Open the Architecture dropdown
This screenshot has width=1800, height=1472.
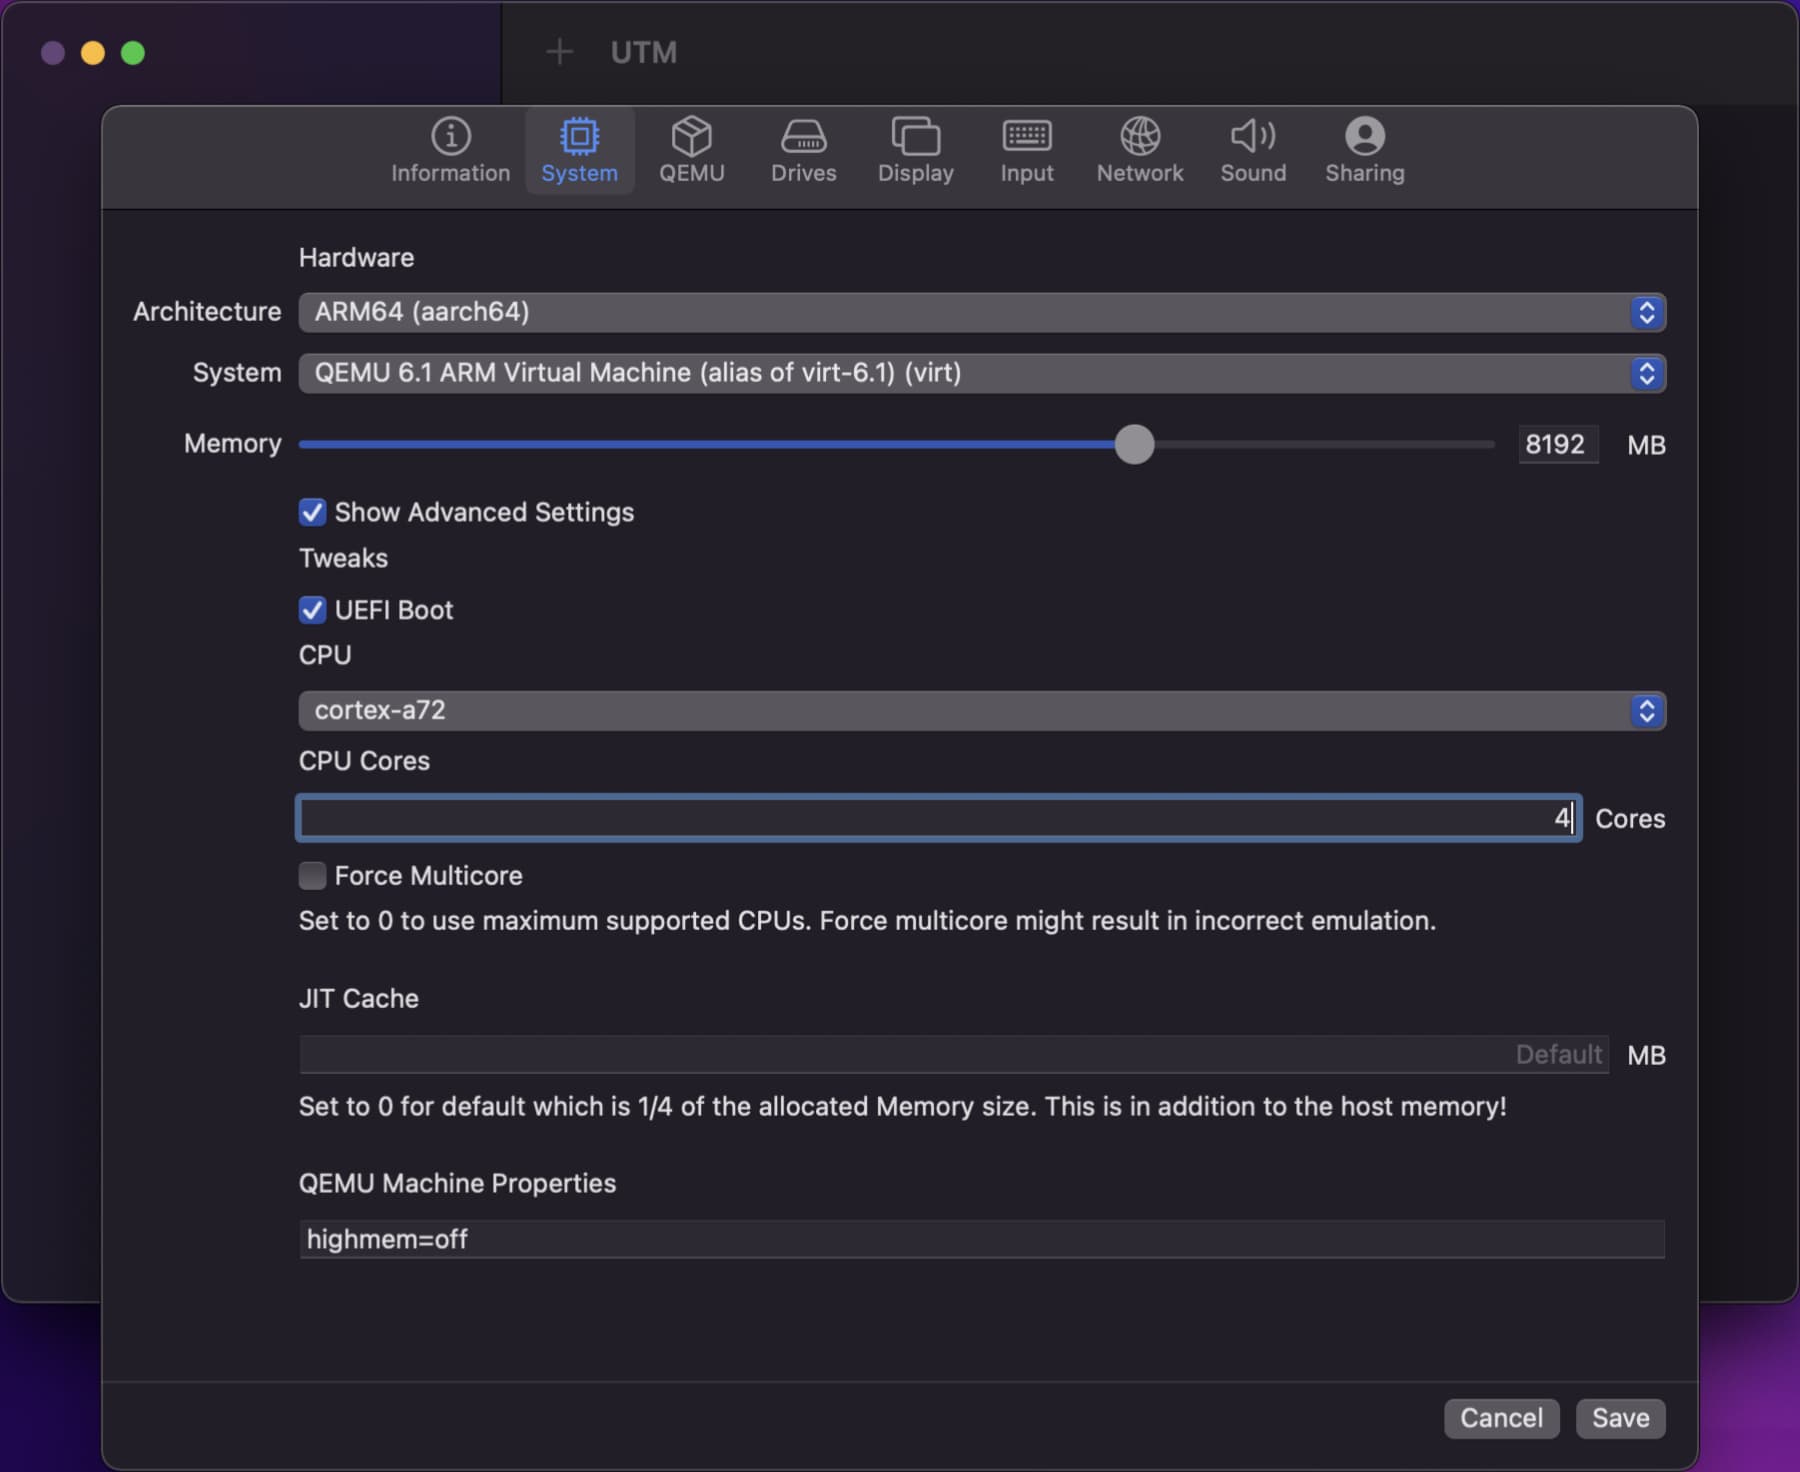(982, 312)
